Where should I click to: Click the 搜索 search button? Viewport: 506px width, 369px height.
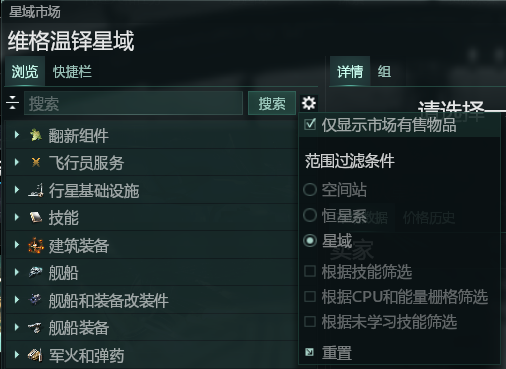[x=272, y=103]
